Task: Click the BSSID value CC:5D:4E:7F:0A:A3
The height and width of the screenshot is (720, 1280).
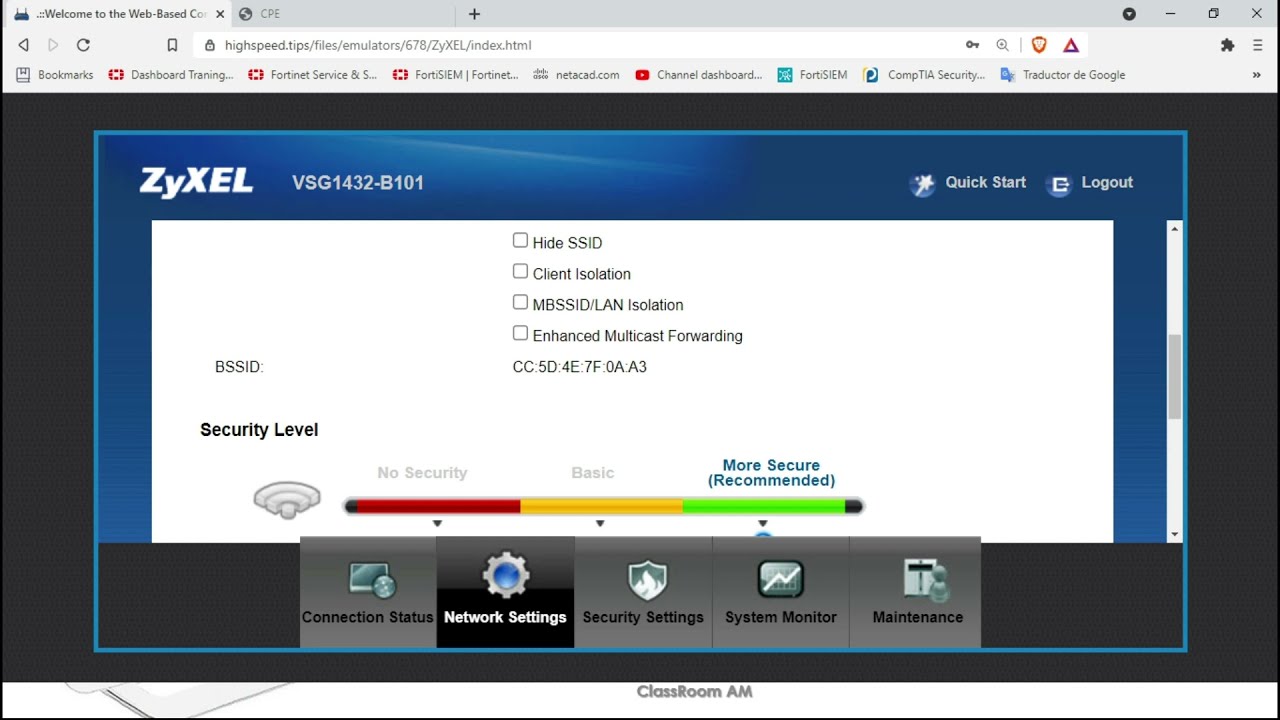Action: (580, 367)
